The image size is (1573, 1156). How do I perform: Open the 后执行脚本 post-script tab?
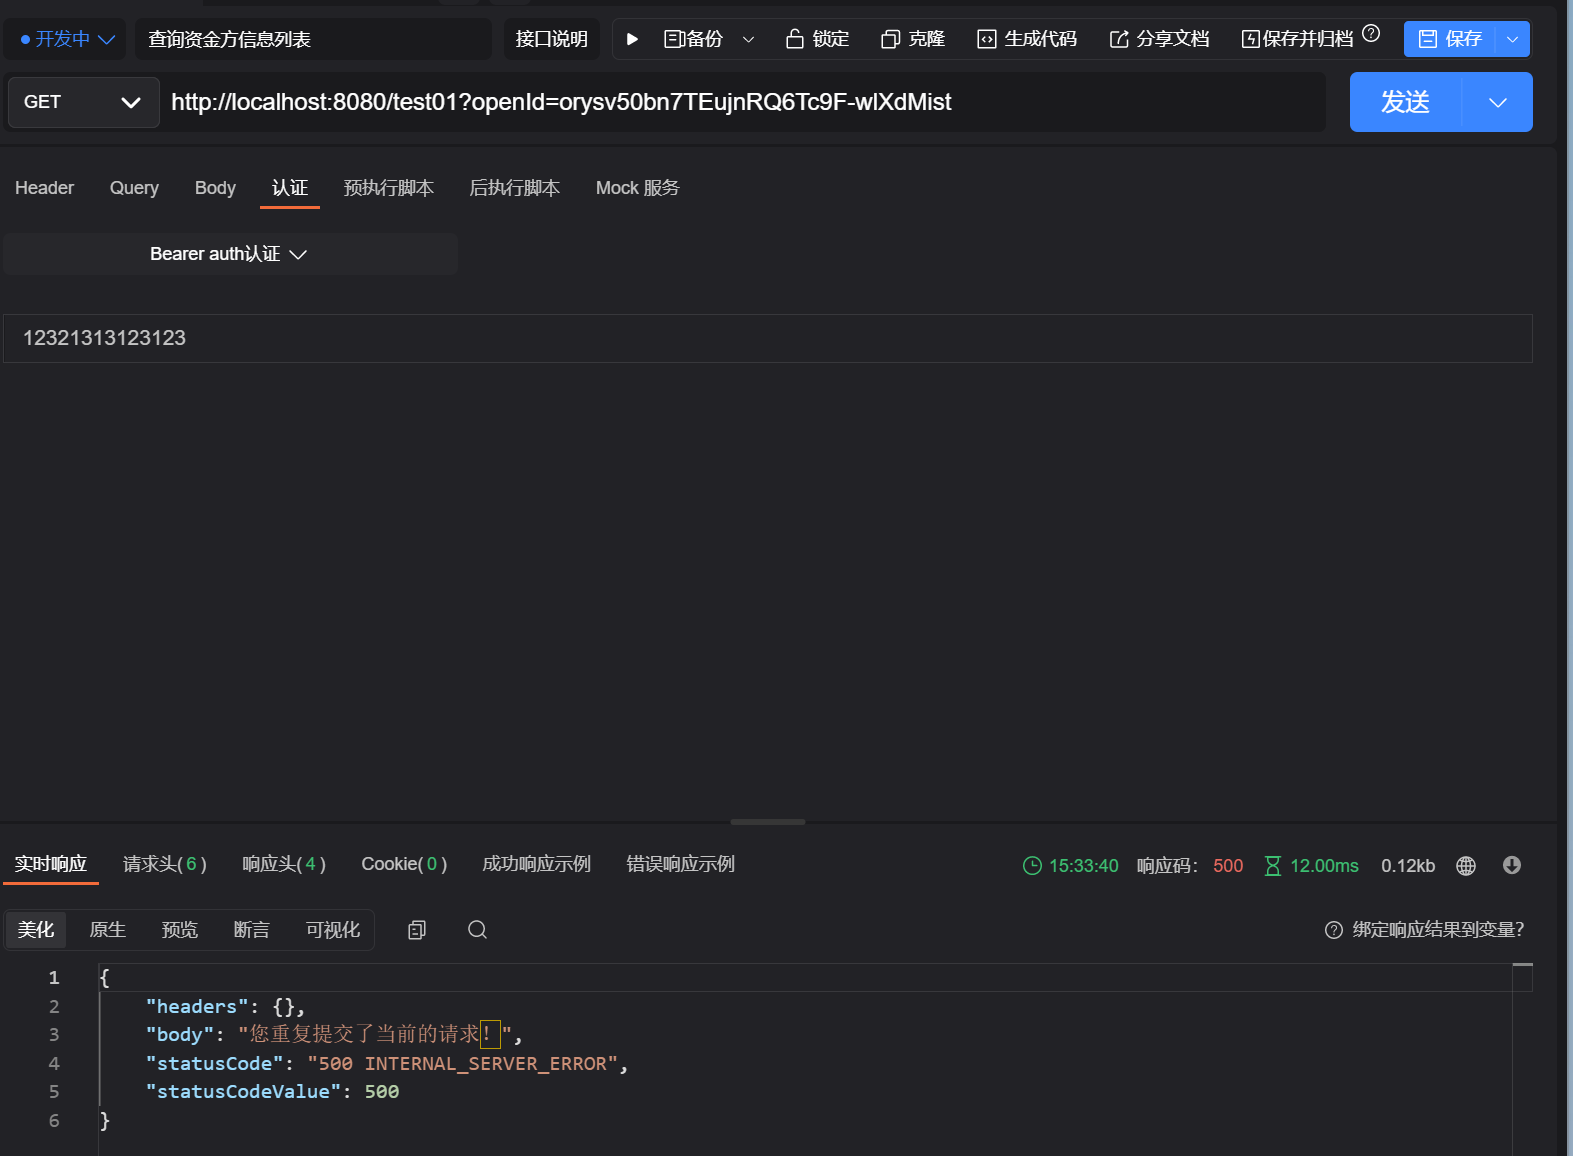[x=515, y=188]
